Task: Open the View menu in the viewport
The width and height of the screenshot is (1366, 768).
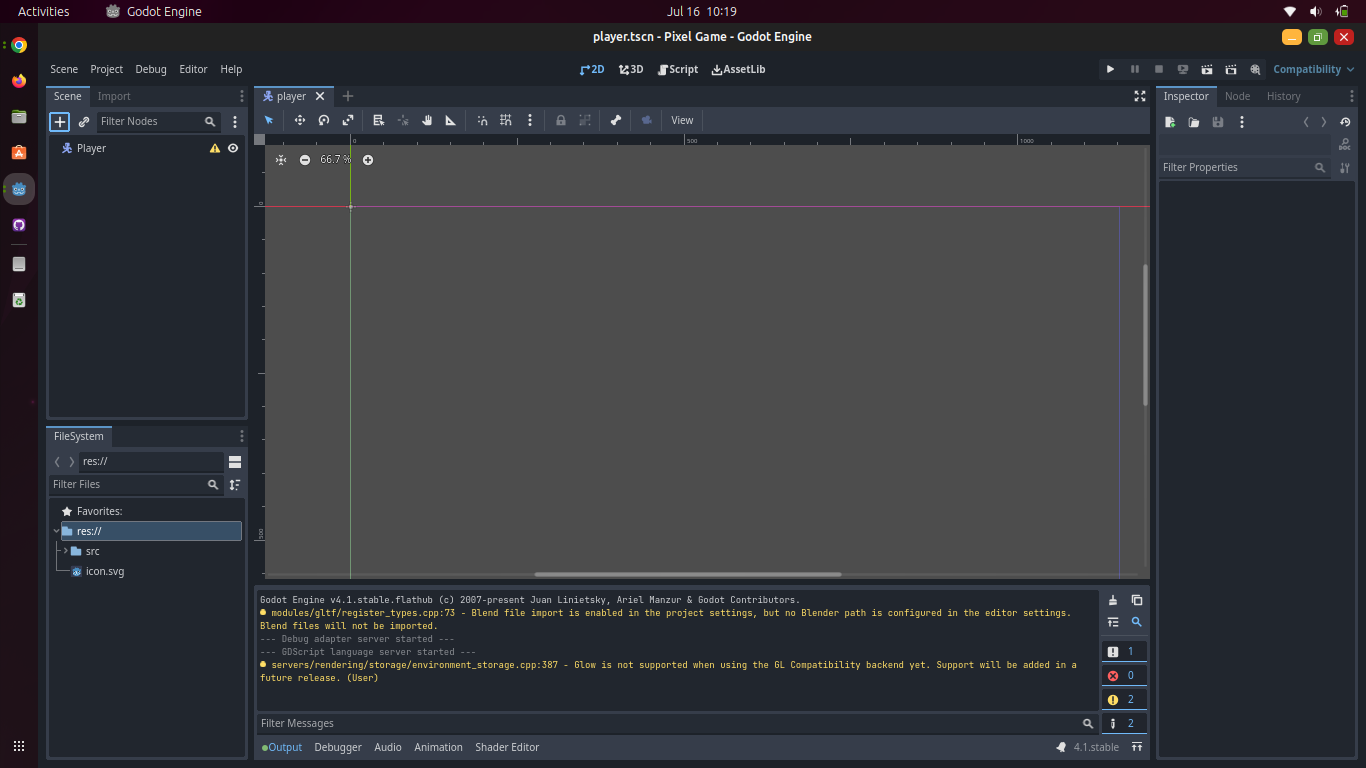Action: tap(682, 120)
